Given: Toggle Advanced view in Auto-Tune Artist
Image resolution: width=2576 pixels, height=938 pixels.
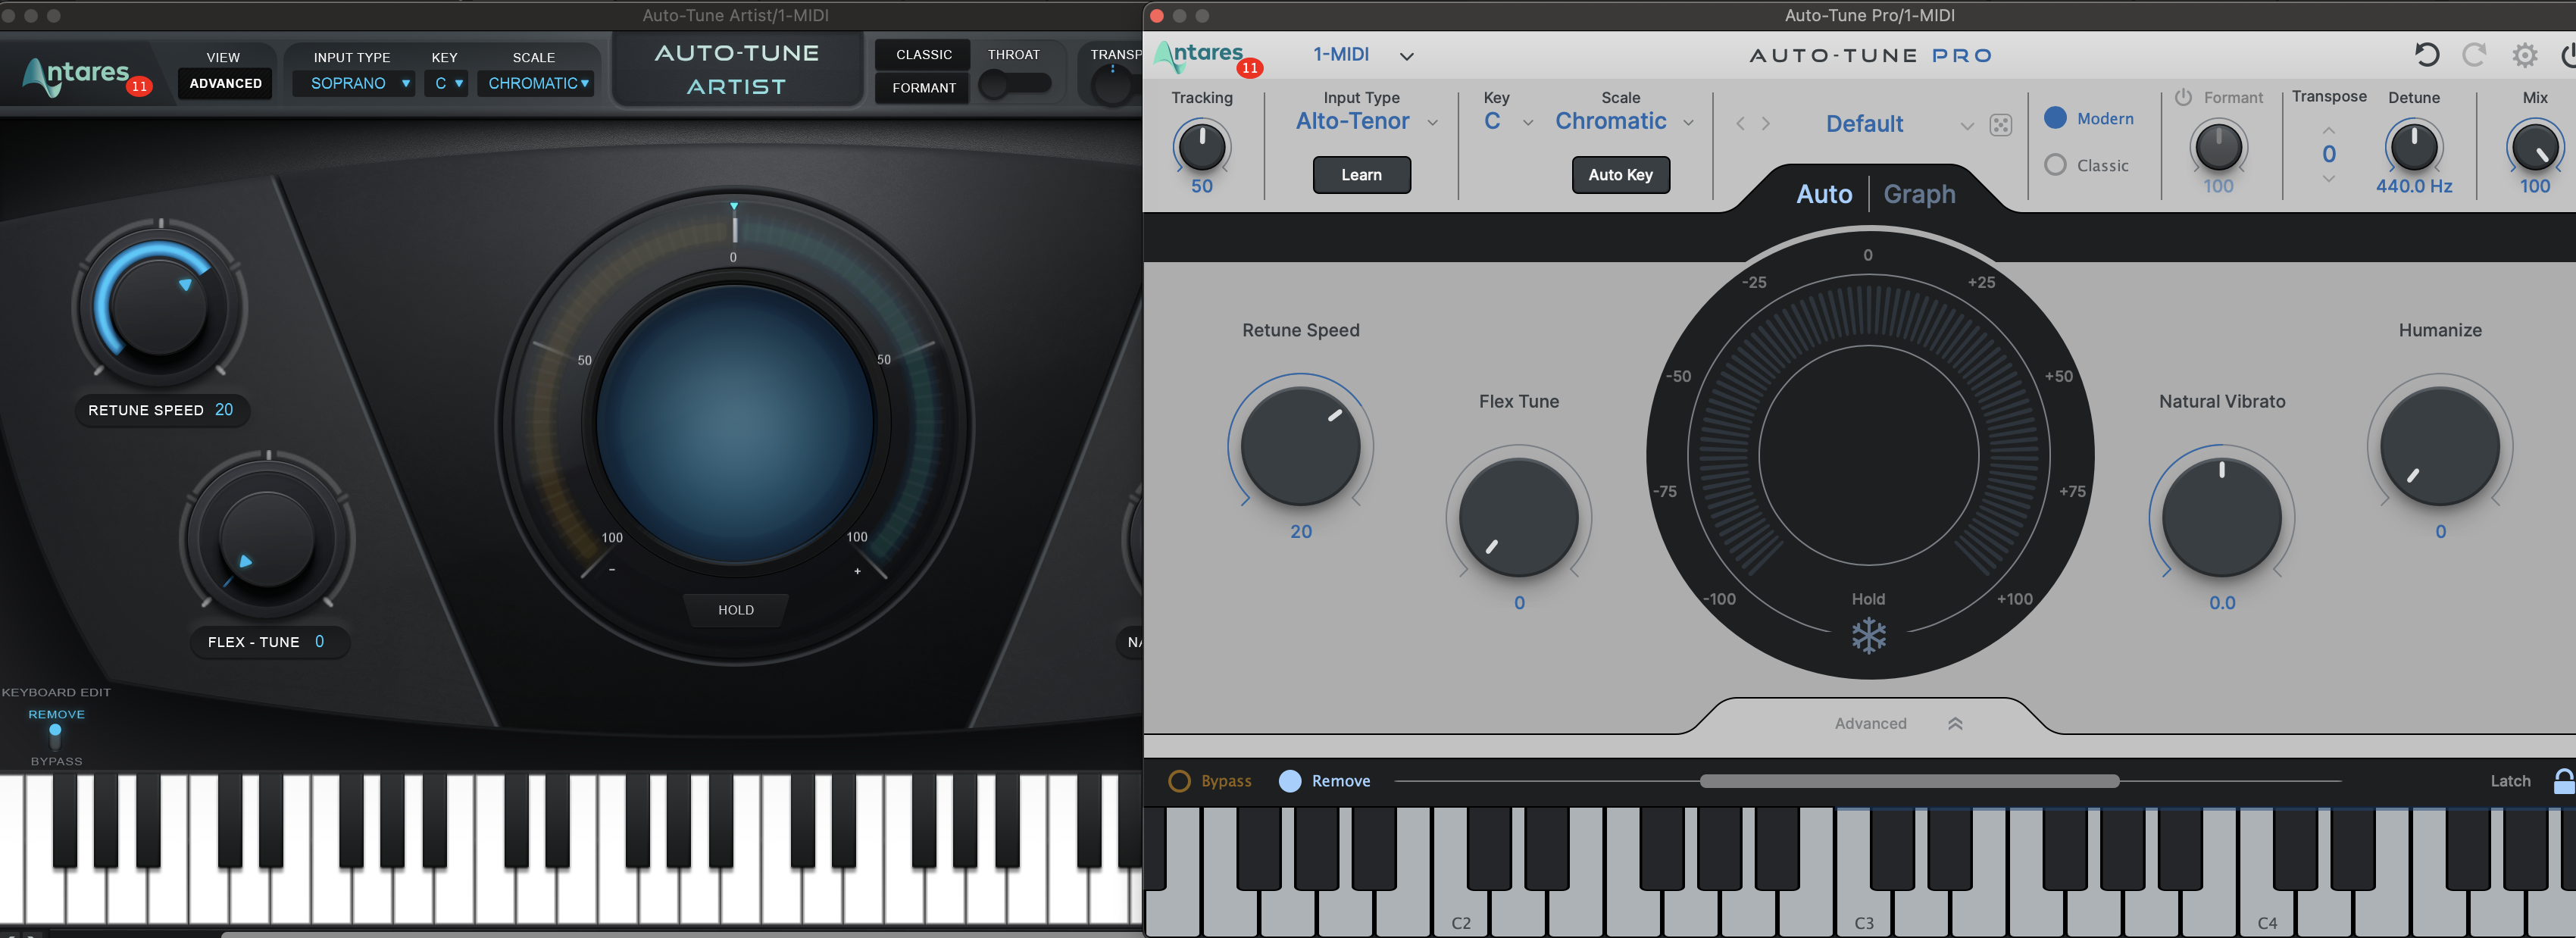Looking at the screenshot, I should click(225, 83).
